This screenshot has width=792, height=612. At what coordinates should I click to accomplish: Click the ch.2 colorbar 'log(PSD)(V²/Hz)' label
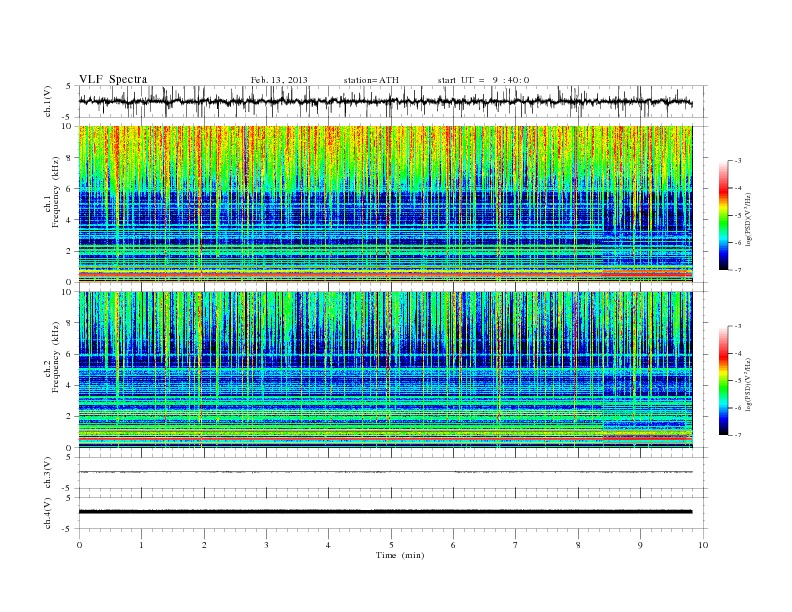pos(749,384)
